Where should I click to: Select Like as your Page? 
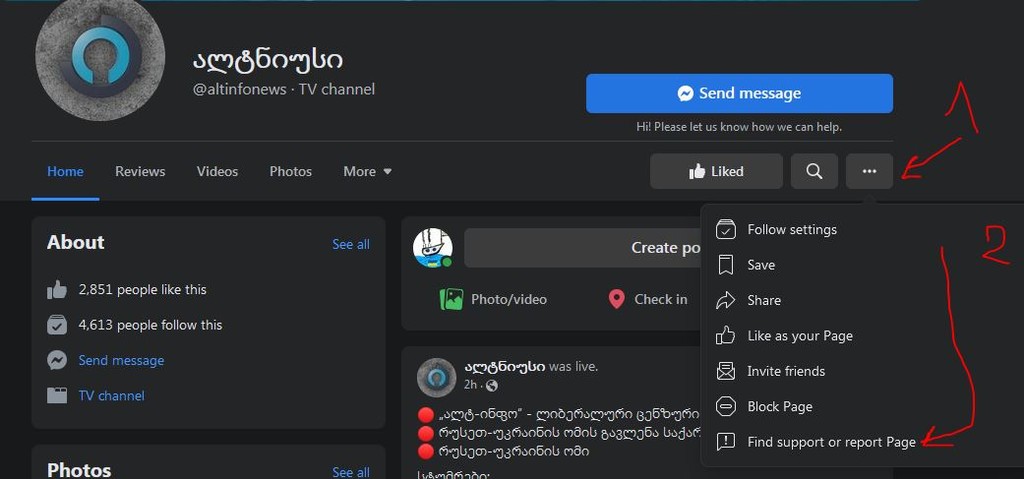tap(862, 335)
